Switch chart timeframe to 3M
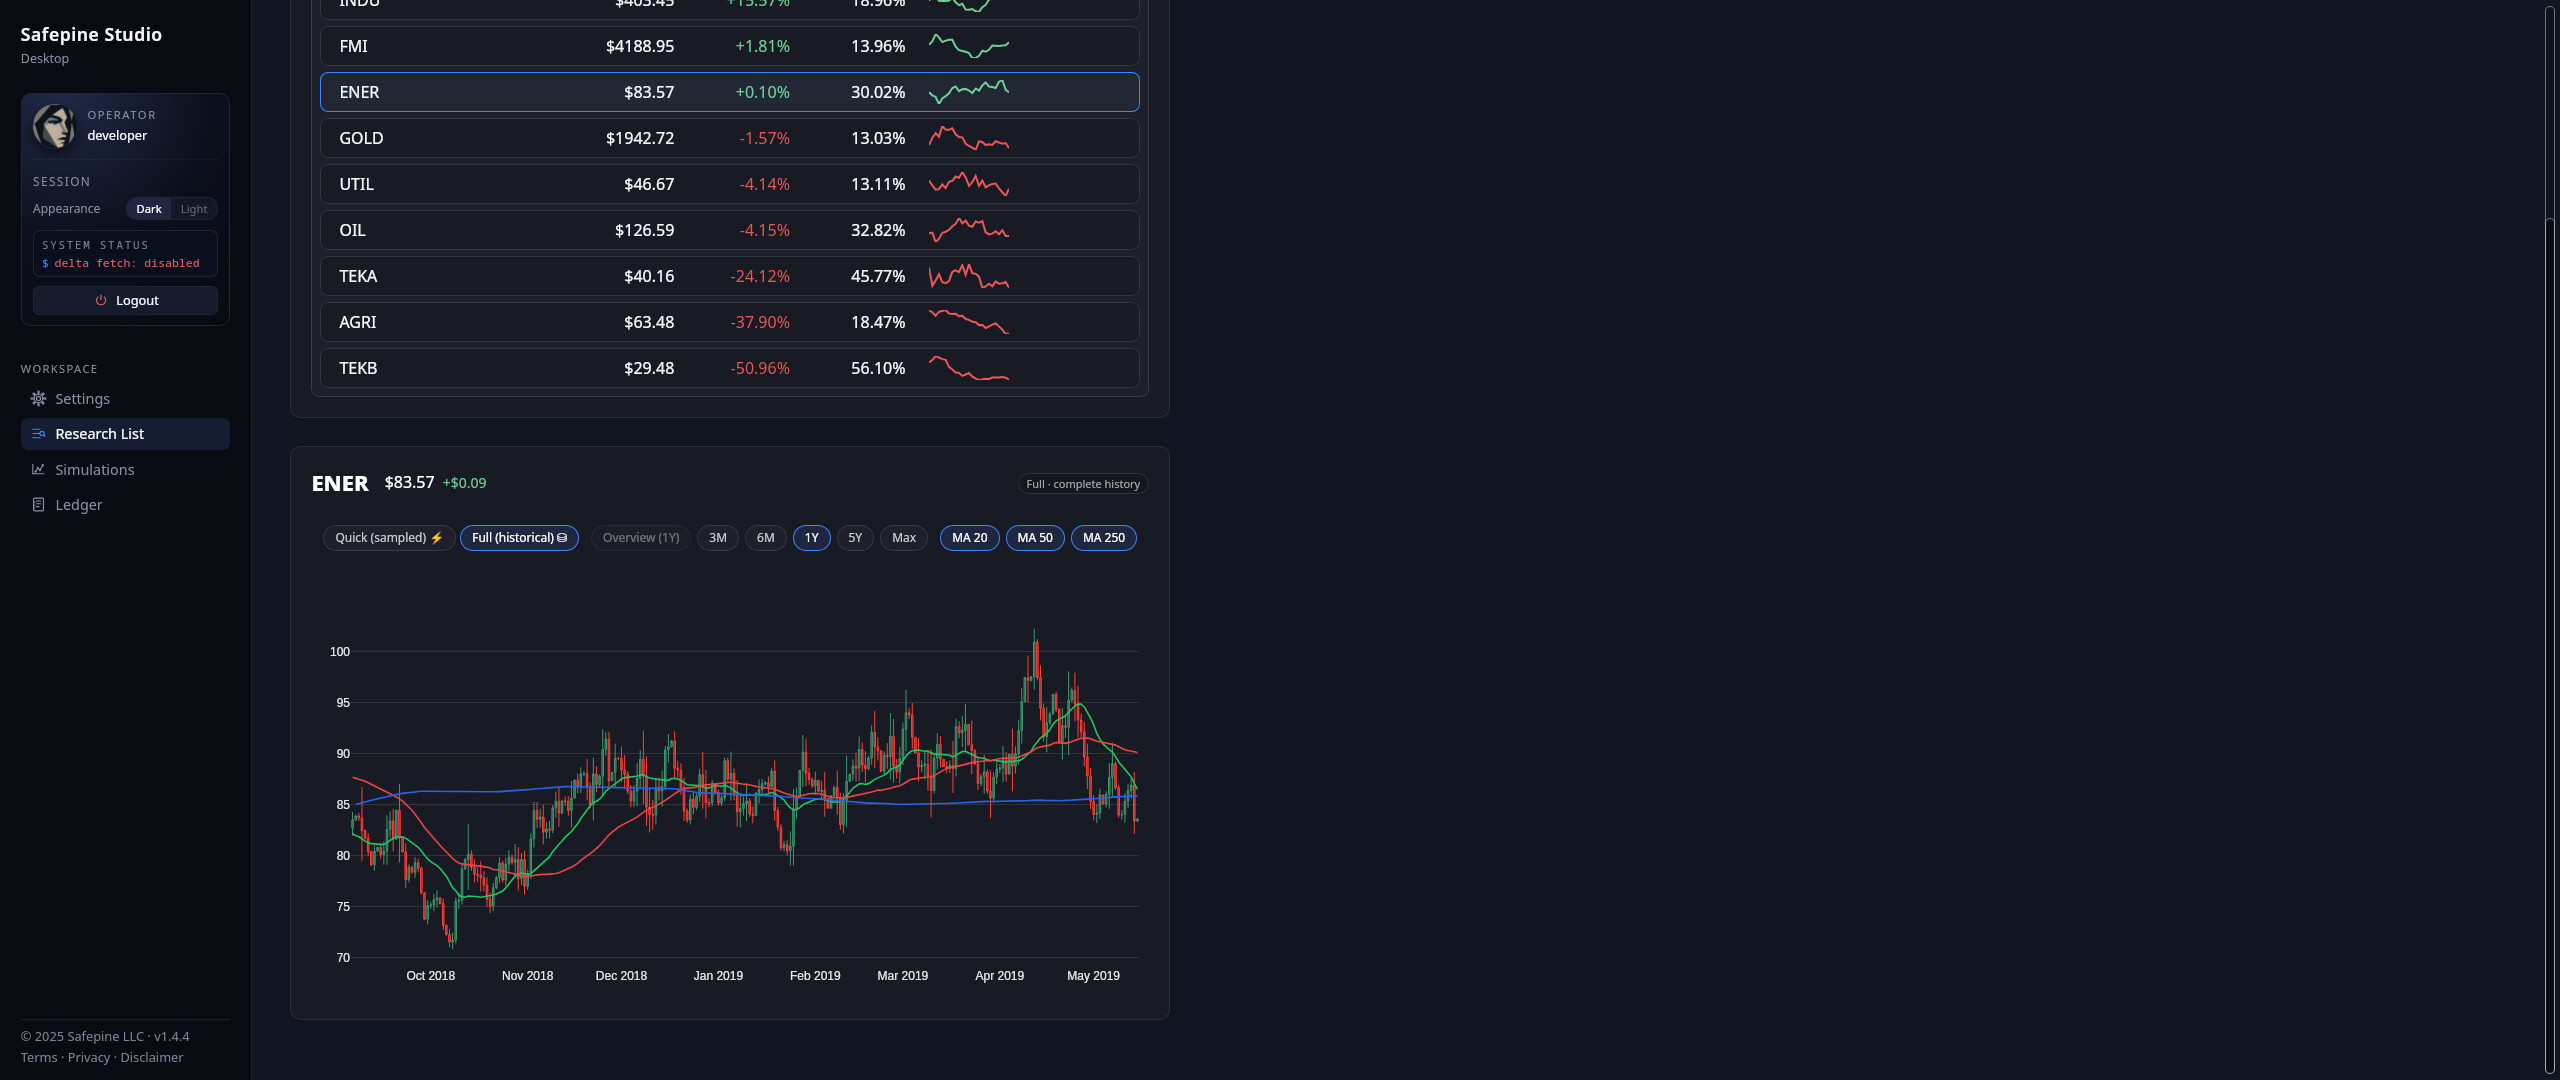Viewport: 2560px width, 1080px height. (718, 538)
